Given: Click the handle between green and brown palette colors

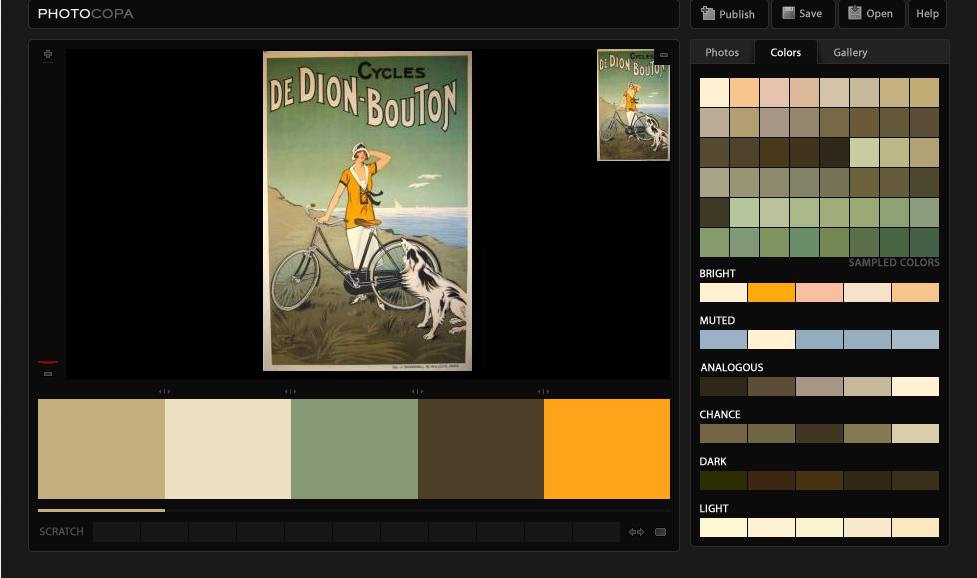Looking at the screenshot, I should coord(417,391).
